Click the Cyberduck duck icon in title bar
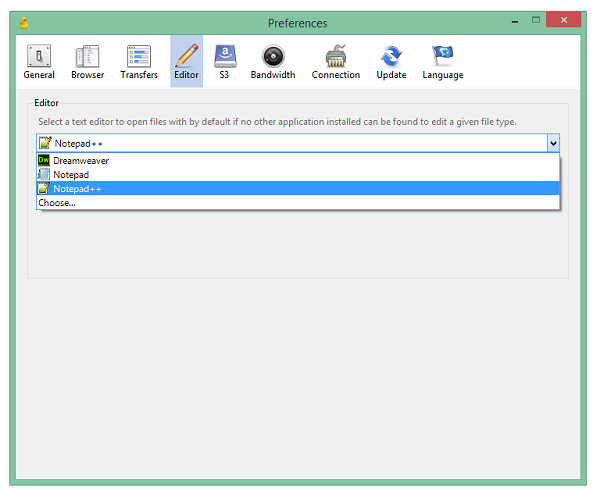This screenshot has height=498, width=600. click(x=24, y=23)
